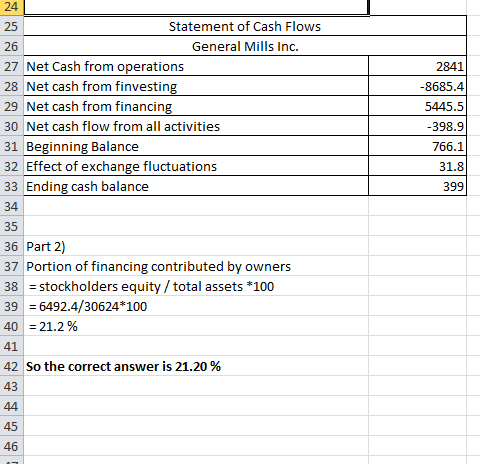480x464 pixels.
Task: Select row header 32
Action: 11,166
